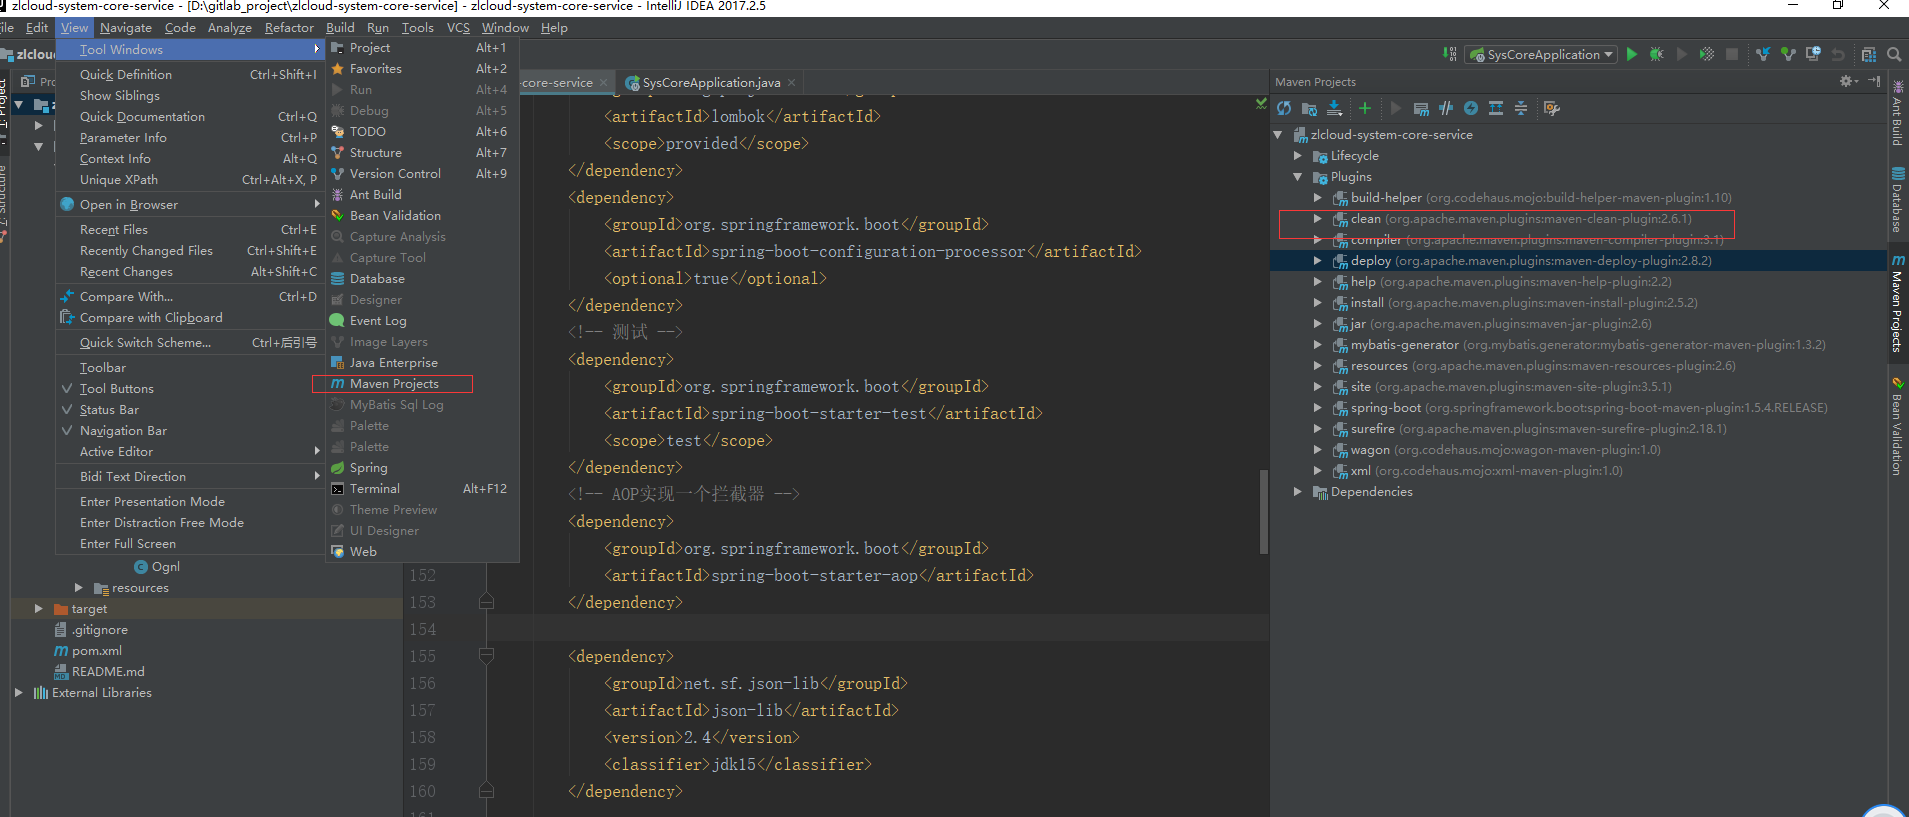The width and height of the screenshot is (1909, 817).
Task: Click Download Sources and Documentation icon
Action: click(x=1334, y=108)
